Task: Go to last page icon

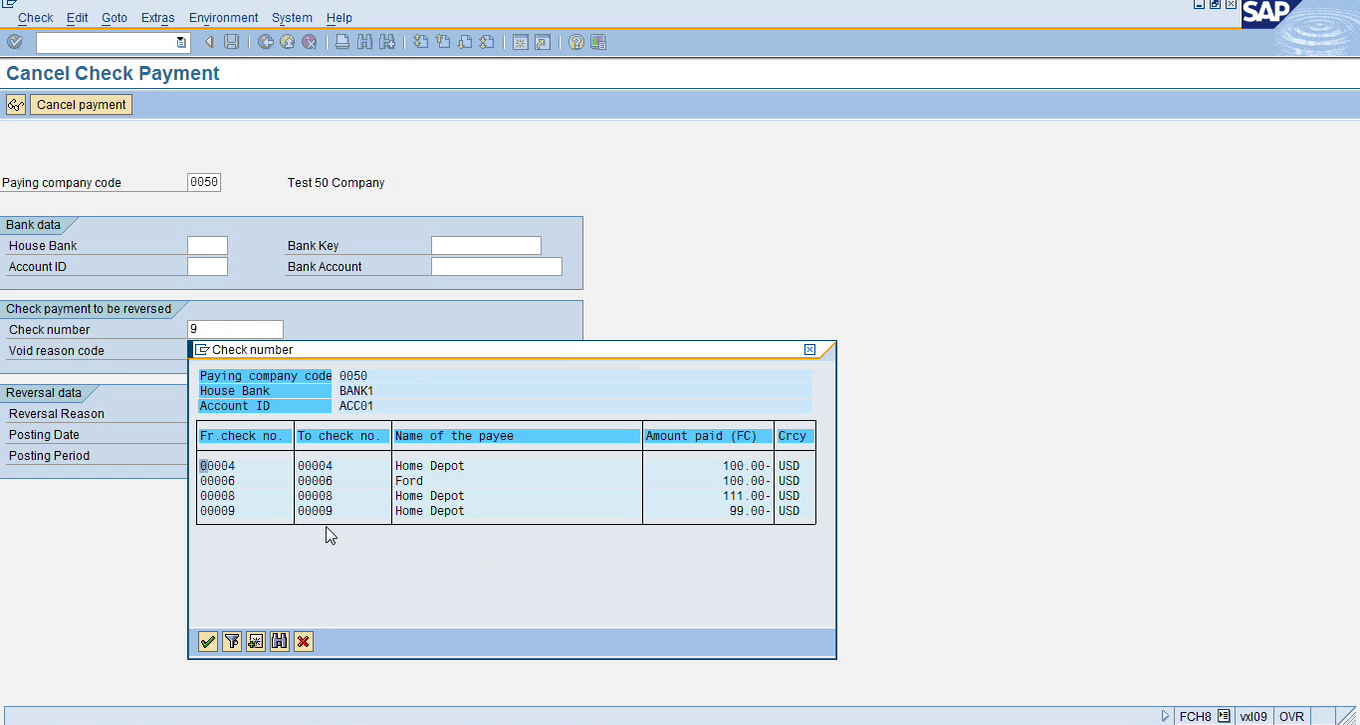Action: tap(487, 42)
